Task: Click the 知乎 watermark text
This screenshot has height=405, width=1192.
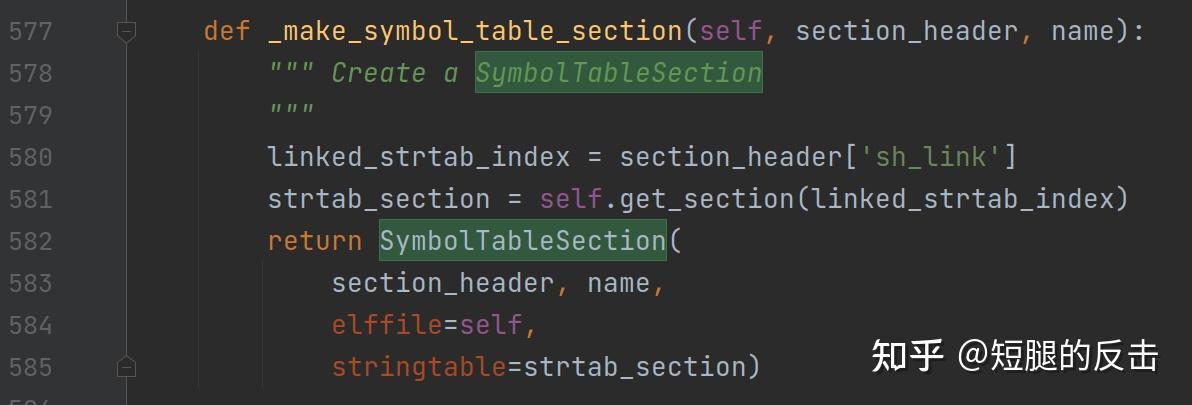Action: [x=906, y=355]
